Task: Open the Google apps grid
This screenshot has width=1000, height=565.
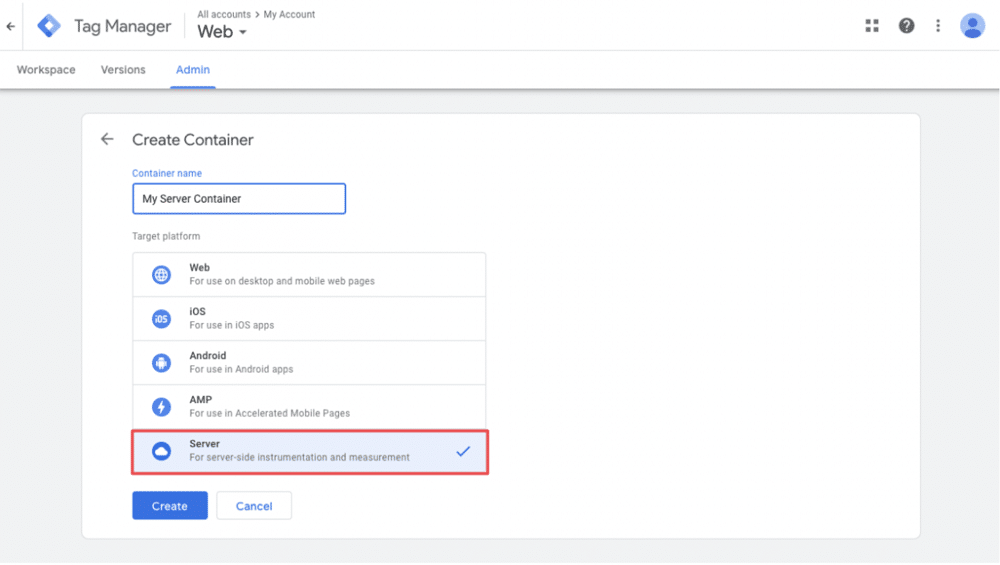Action: (872, 26)
